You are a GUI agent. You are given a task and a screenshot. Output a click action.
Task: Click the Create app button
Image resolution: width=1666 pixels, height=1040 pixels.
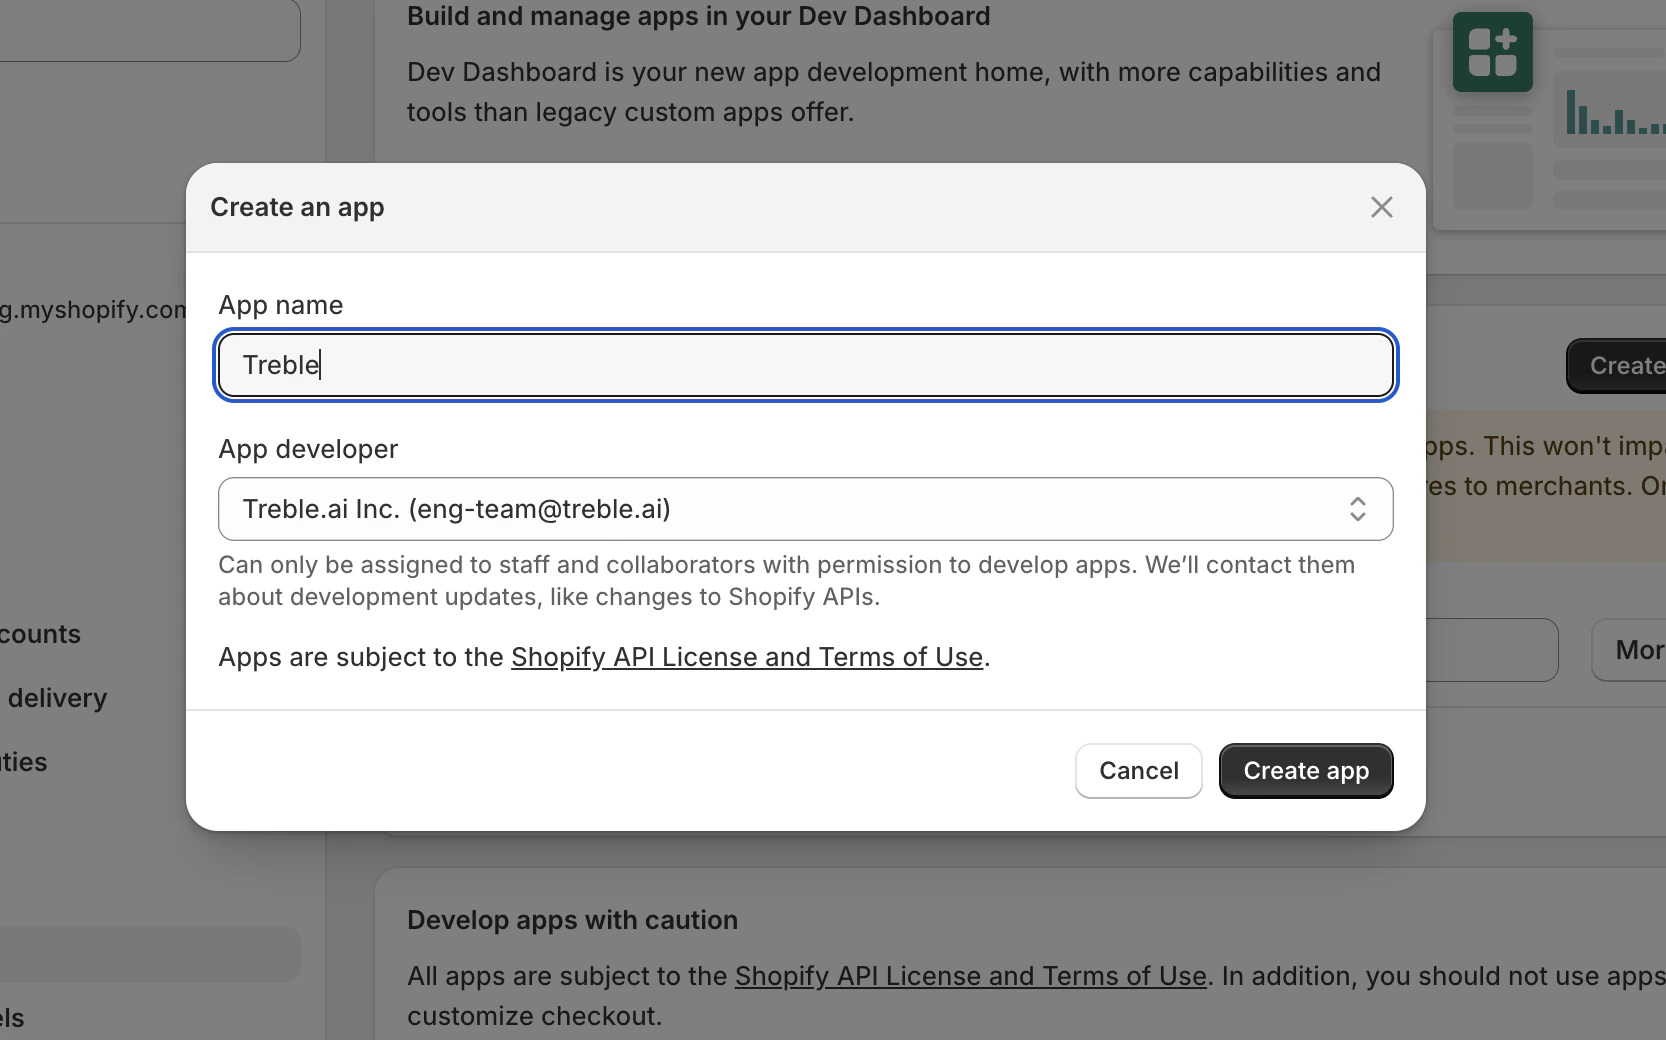(1306, 771)
